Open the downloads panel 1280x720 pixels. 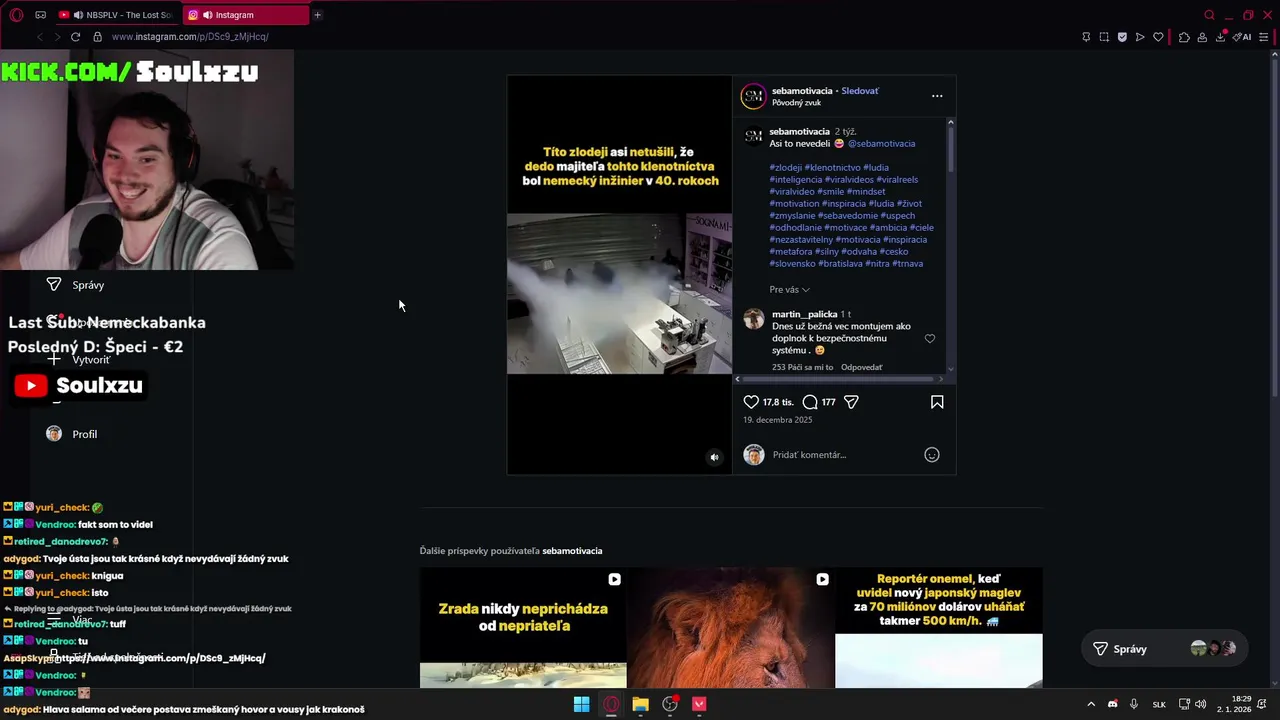[x=1221, y=37]
